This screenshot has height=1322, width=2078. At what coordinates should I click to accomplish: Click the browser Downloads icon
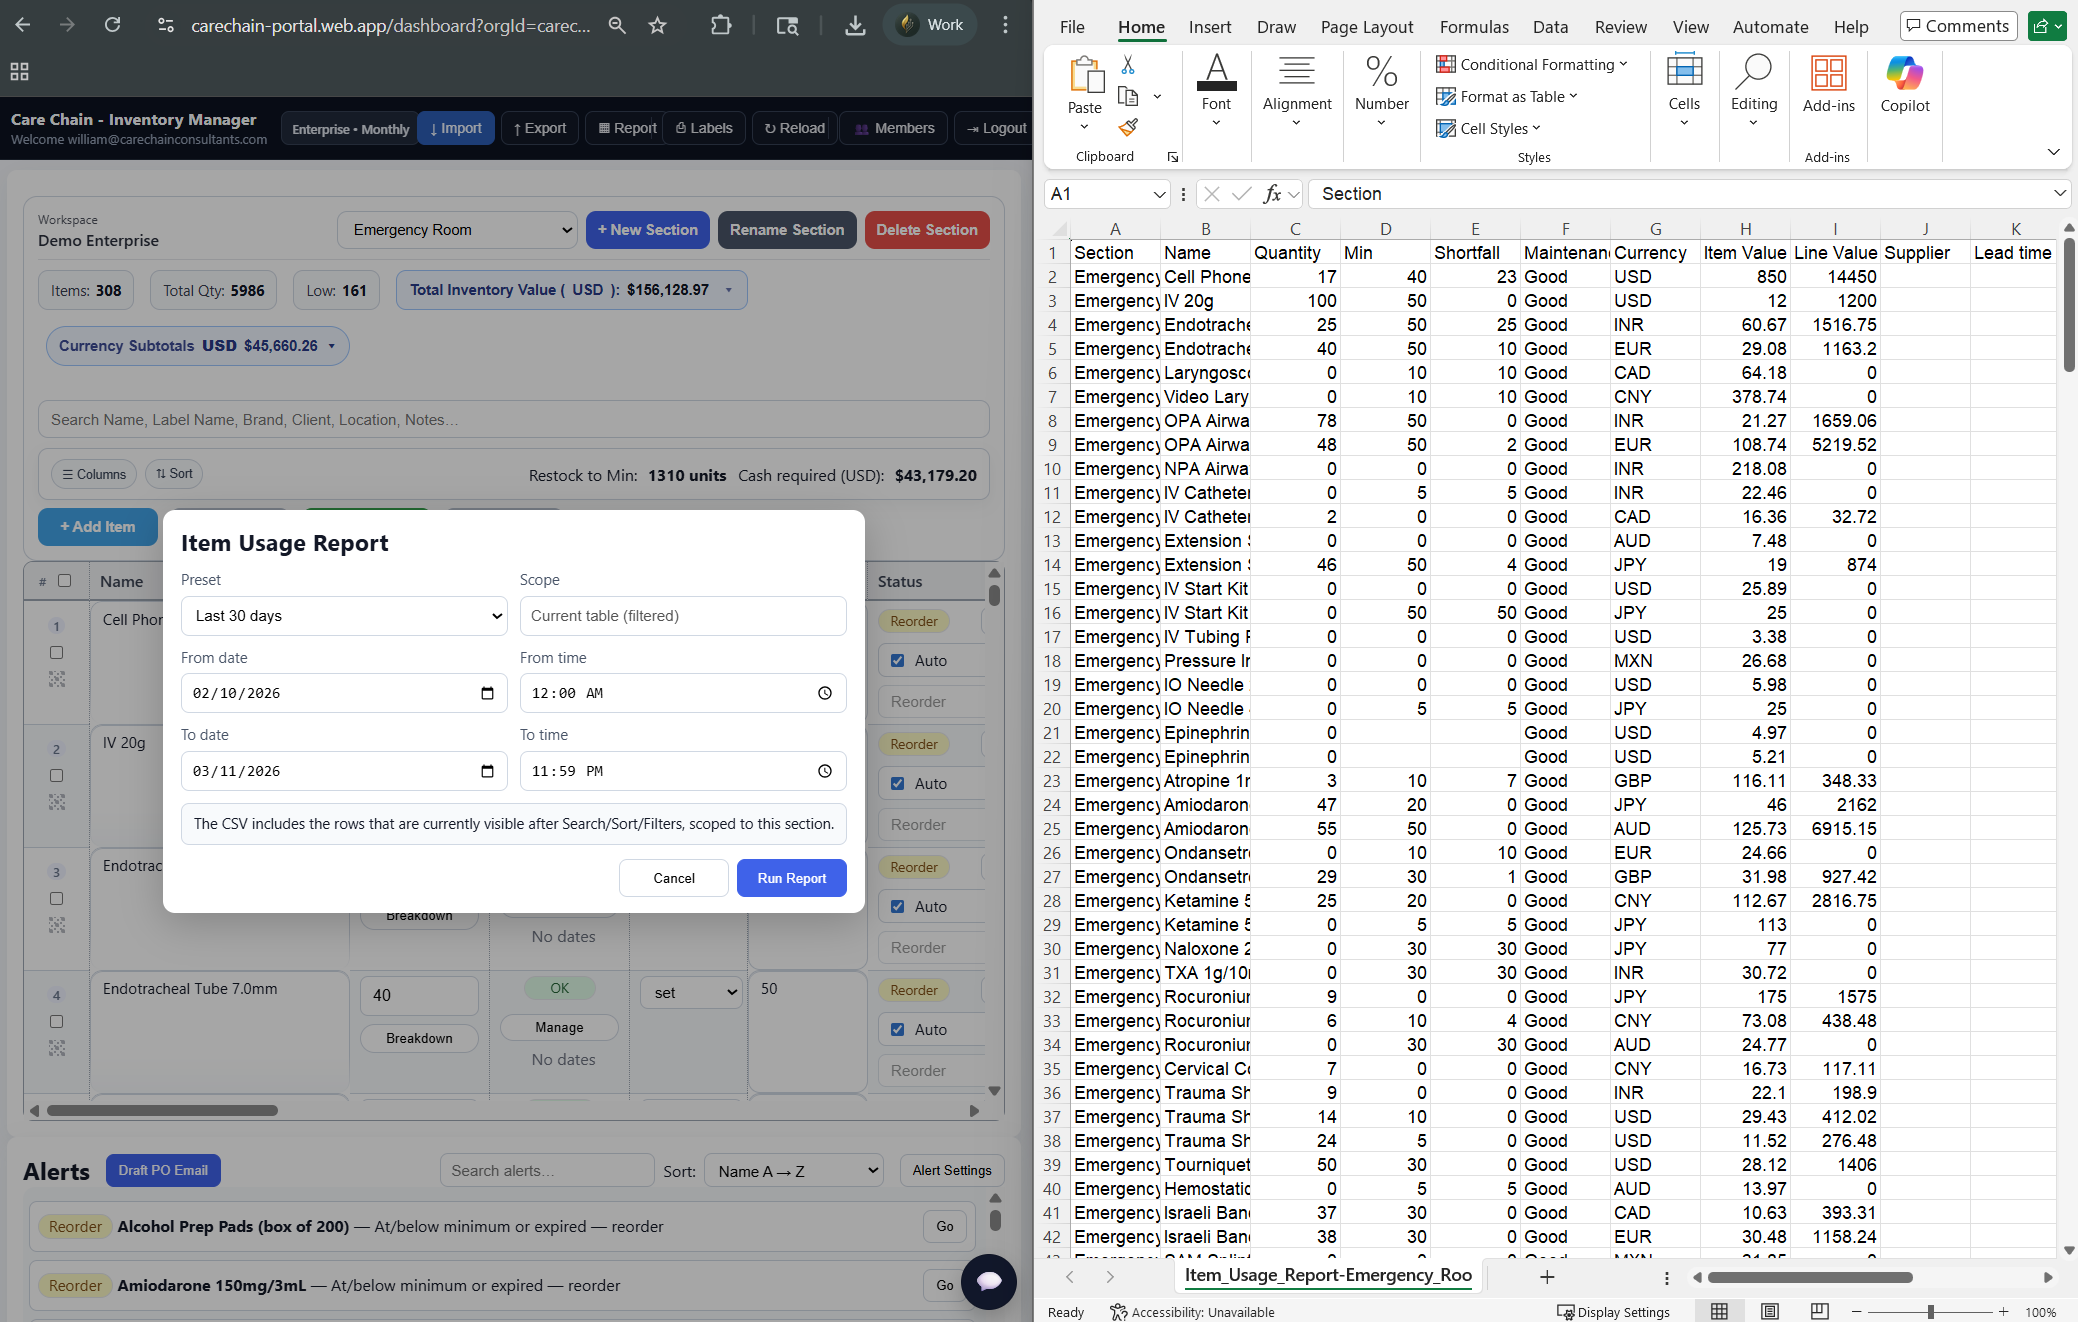click(x=855, y=25)
